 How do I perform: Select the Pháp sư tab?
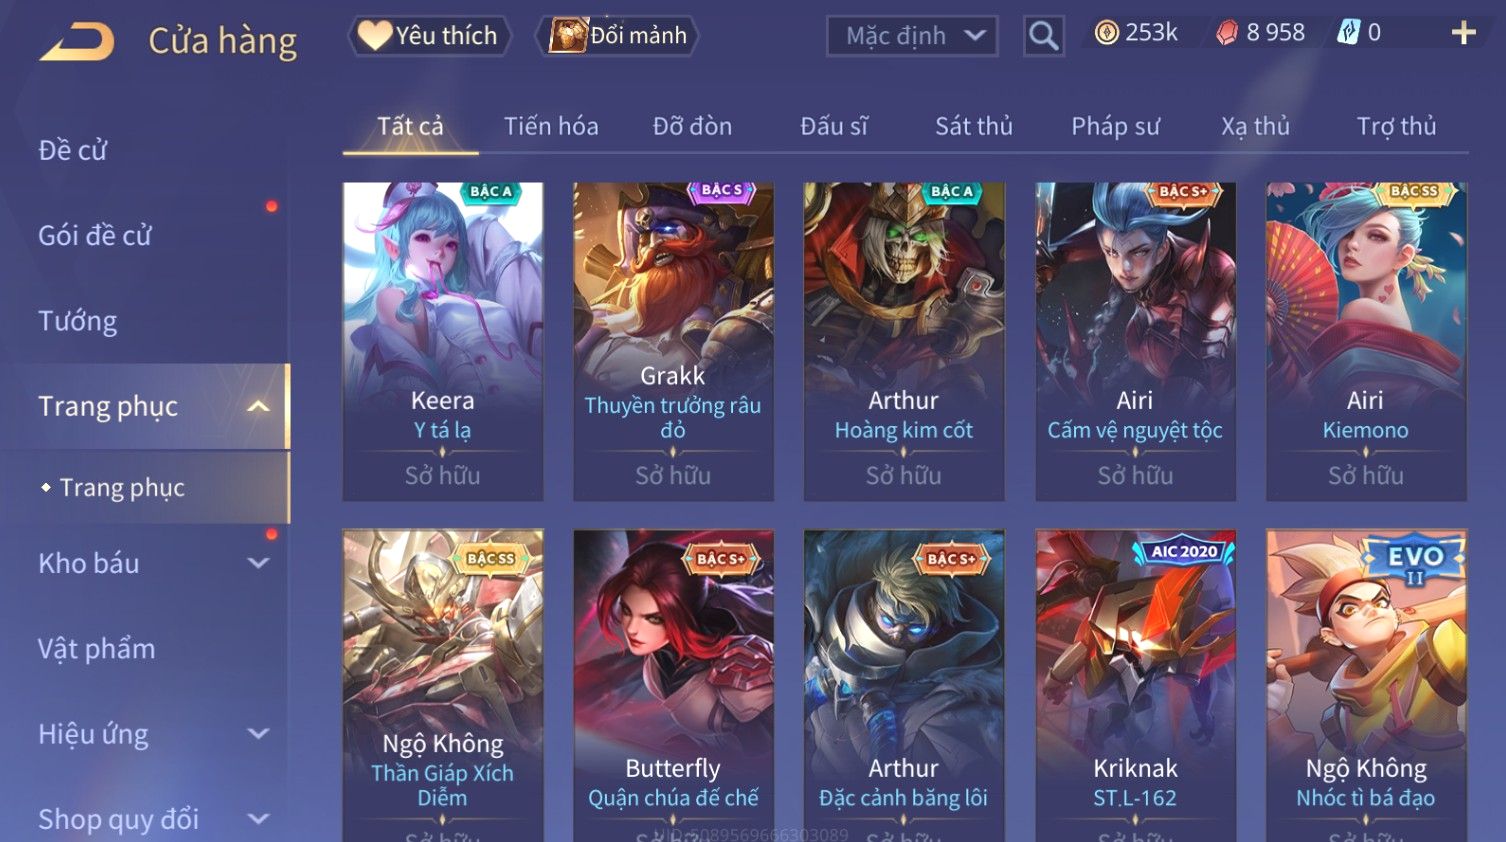click(1115, 126)
